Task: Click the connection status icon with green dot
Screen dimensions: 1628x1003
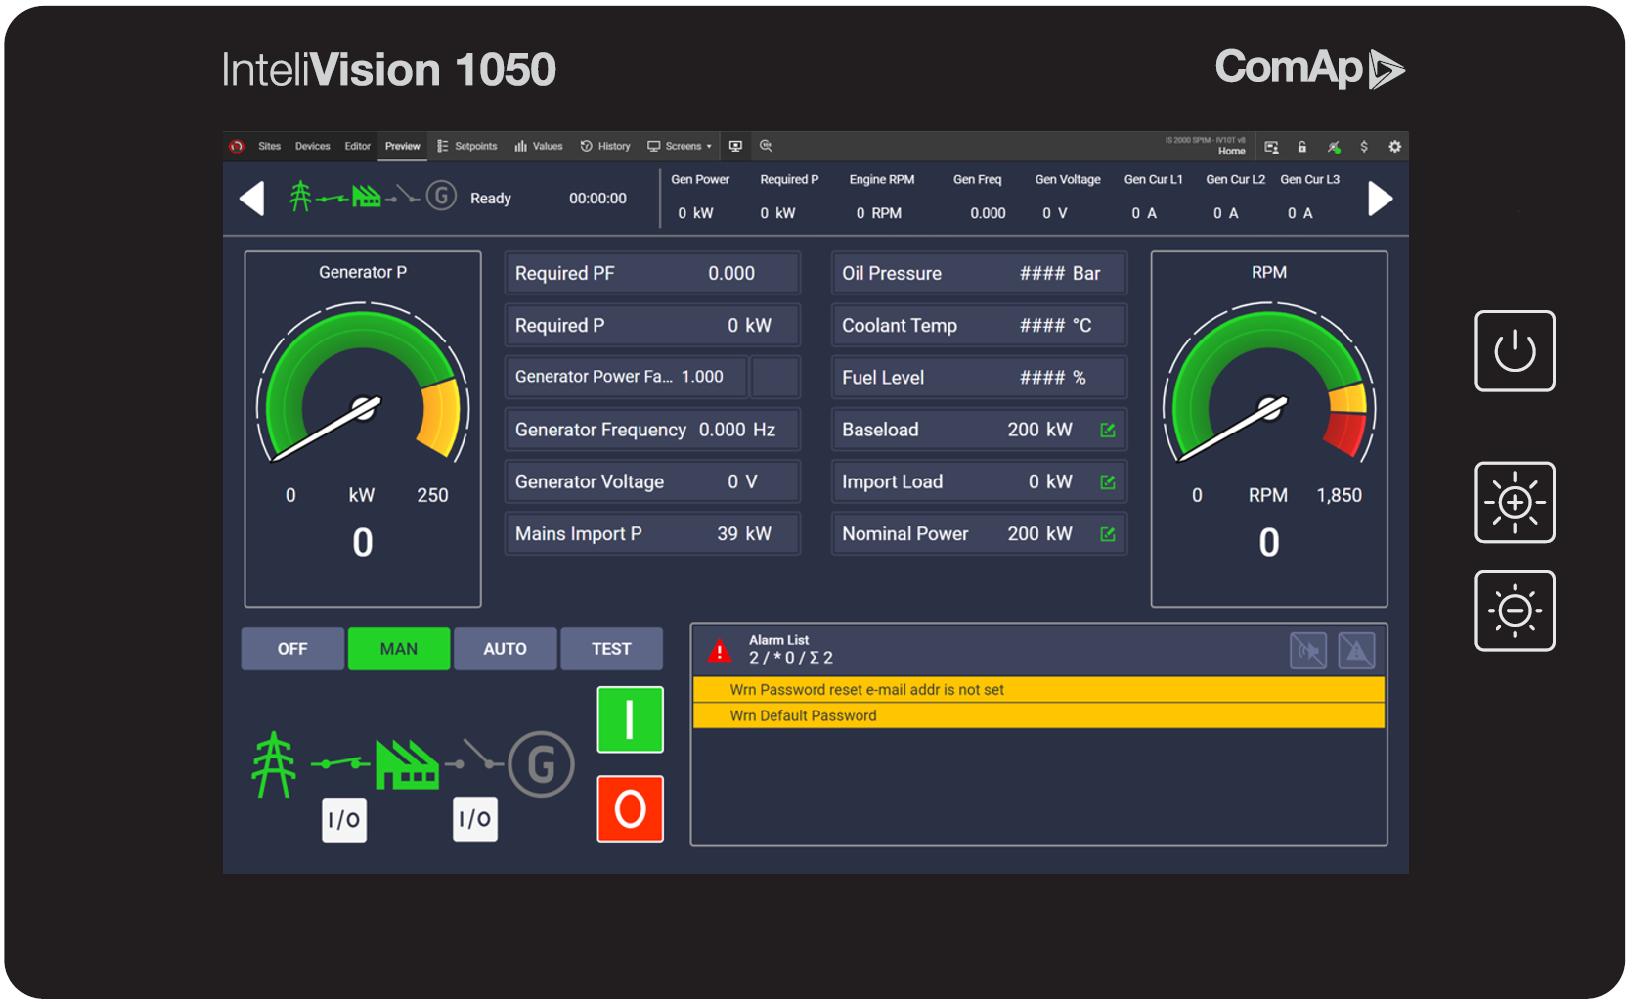Action: click(1334, 147)
